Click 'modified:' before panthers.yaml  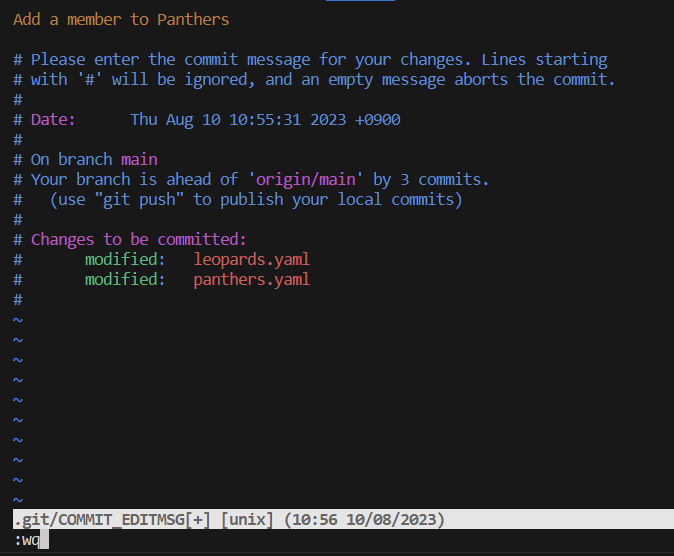(x=125, y=280)
